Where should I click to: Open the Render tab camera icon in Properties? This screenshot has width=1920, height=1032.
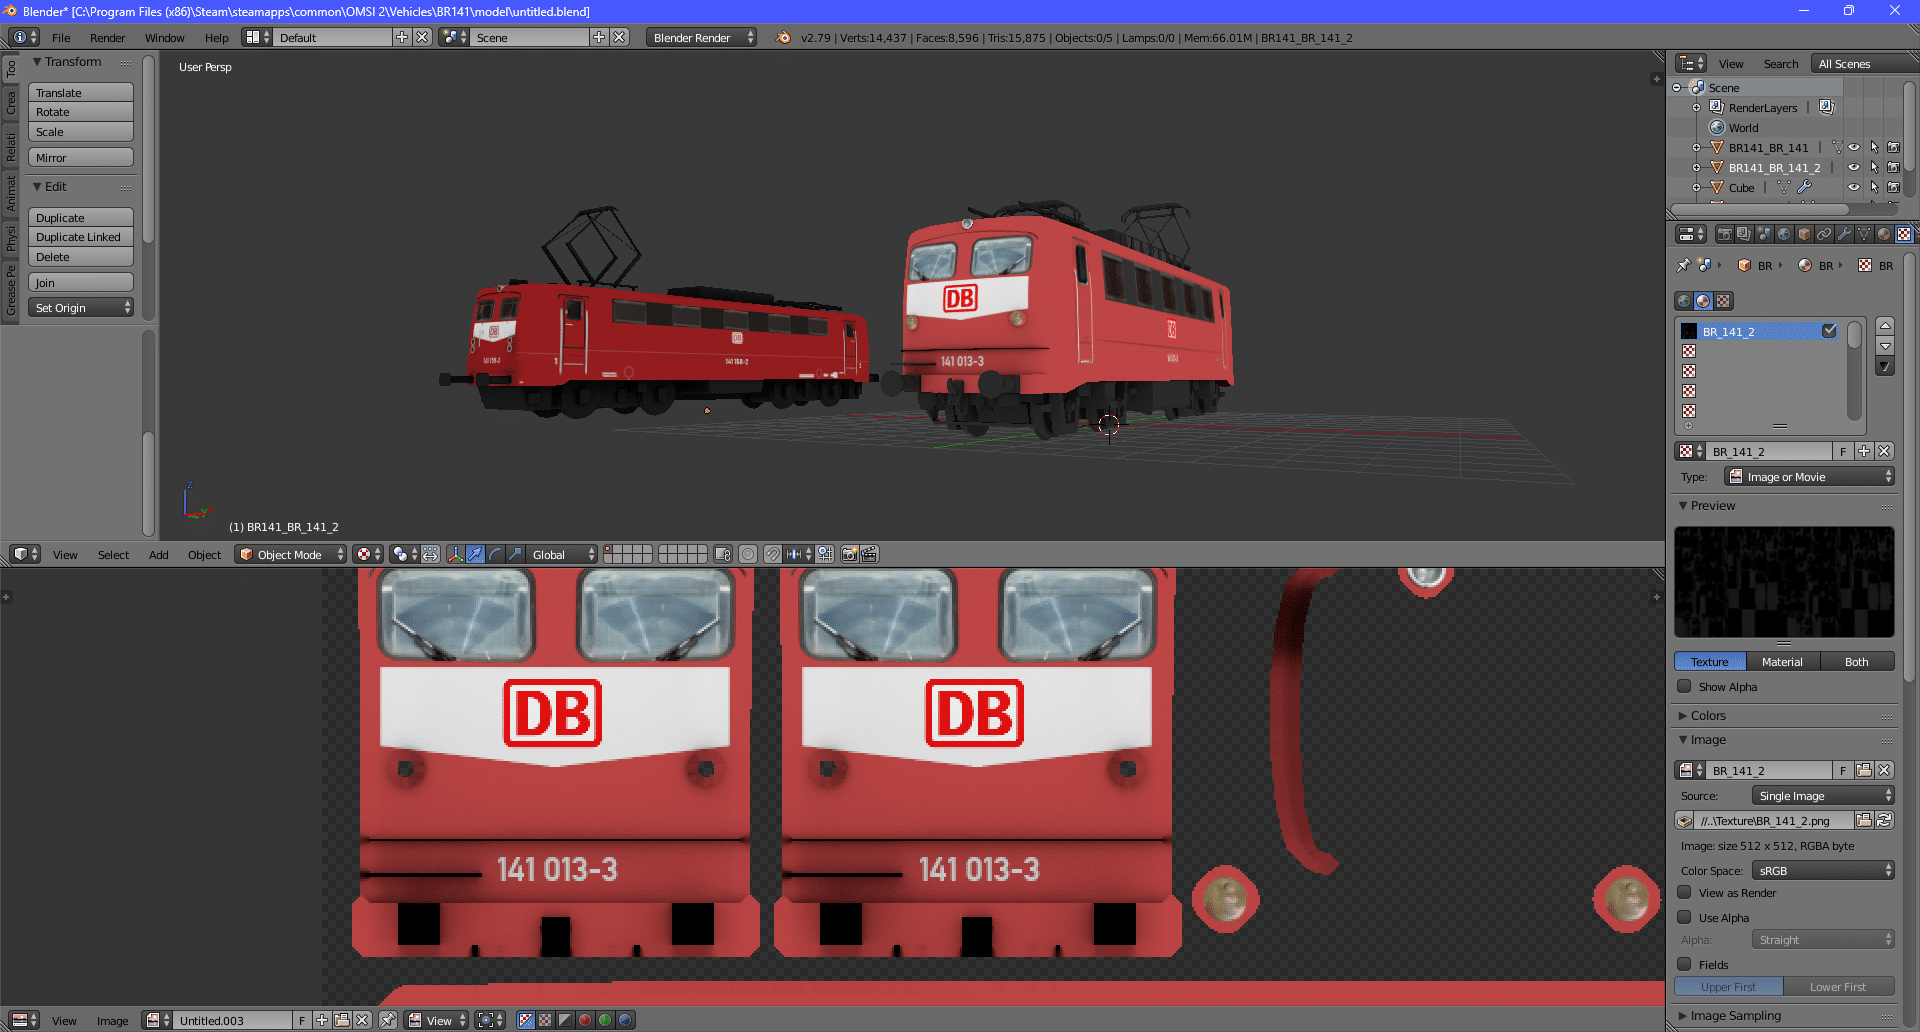(x=1724, y=234)
